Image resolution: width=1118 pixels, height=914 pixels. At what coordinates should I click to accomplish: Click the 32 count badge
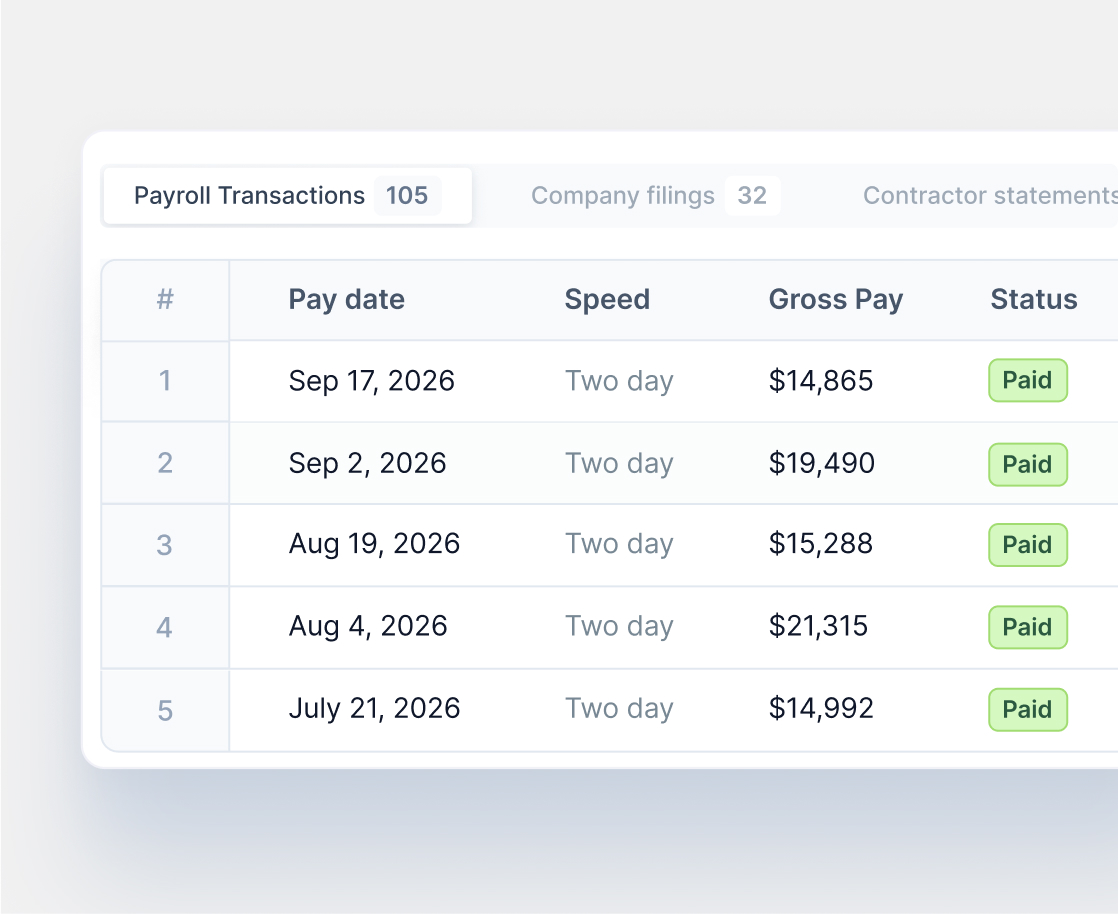click(752, 196)
